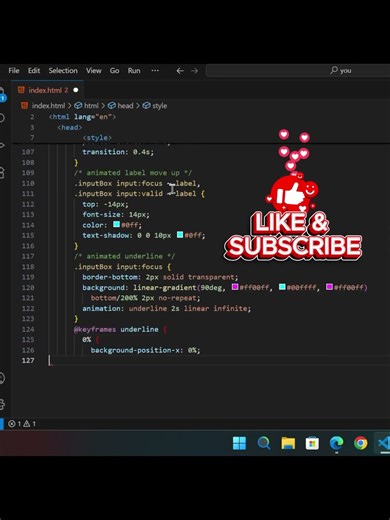Click the html breadcrumb segment
390x520 pixels.
point(91,106)
